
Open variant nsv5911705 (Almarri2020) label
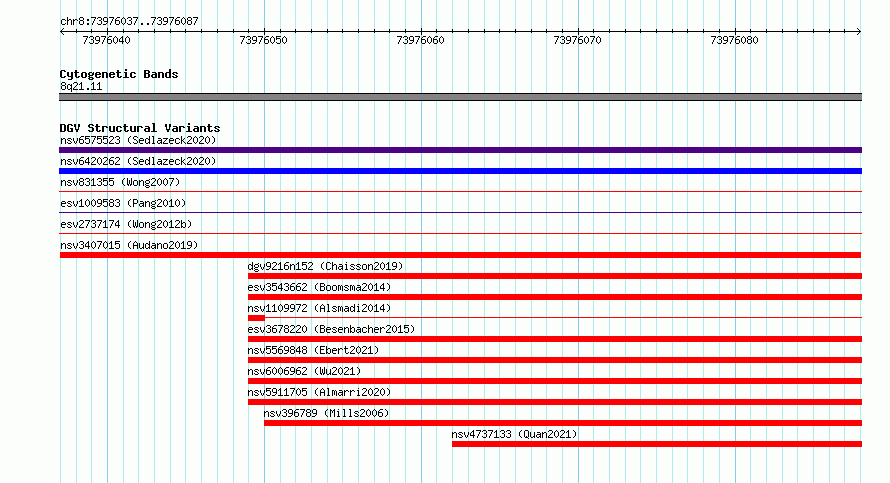coord(319,392)
